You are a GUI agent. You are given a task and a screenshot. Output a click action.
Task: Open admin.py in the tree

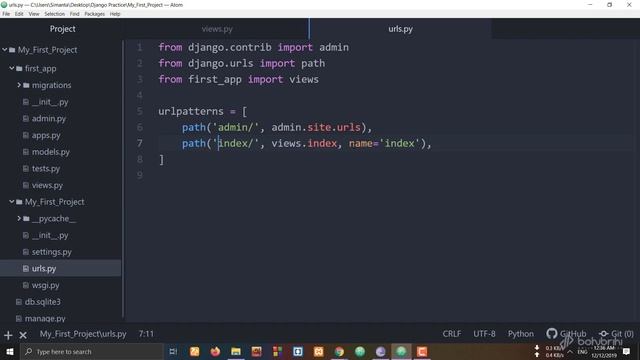[49, 118]
